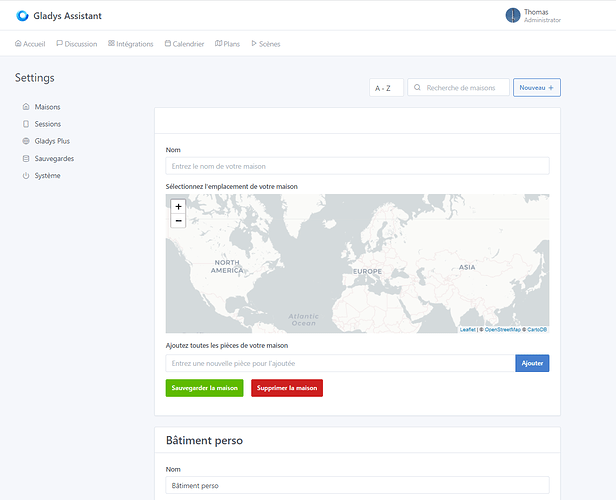Click Supprimer la maison button

pos(287,388)
